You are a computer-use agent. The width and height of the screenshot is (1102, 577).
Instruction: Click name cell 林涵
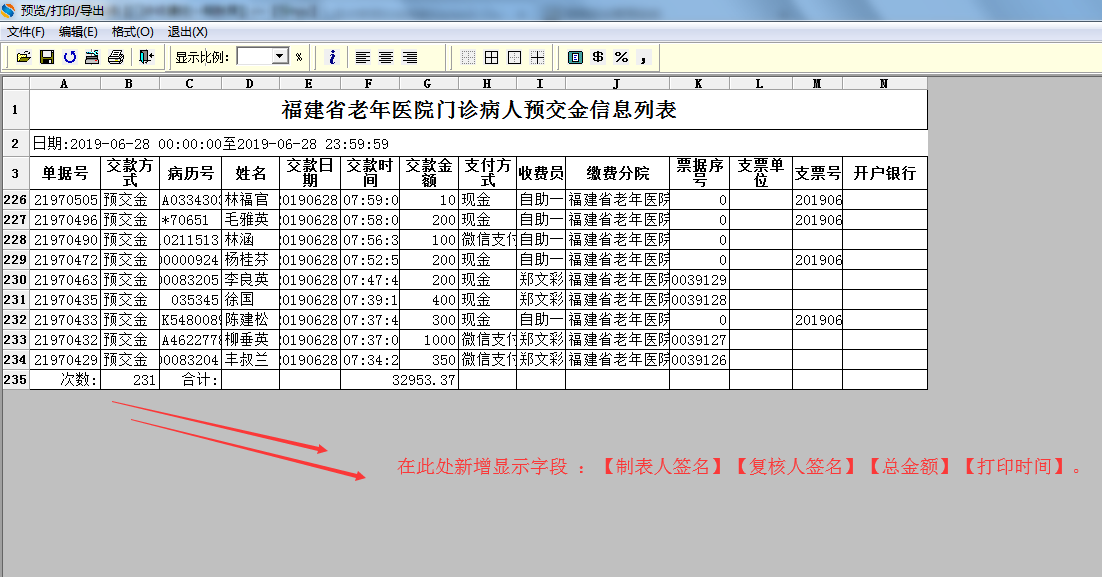coord(250,240)
